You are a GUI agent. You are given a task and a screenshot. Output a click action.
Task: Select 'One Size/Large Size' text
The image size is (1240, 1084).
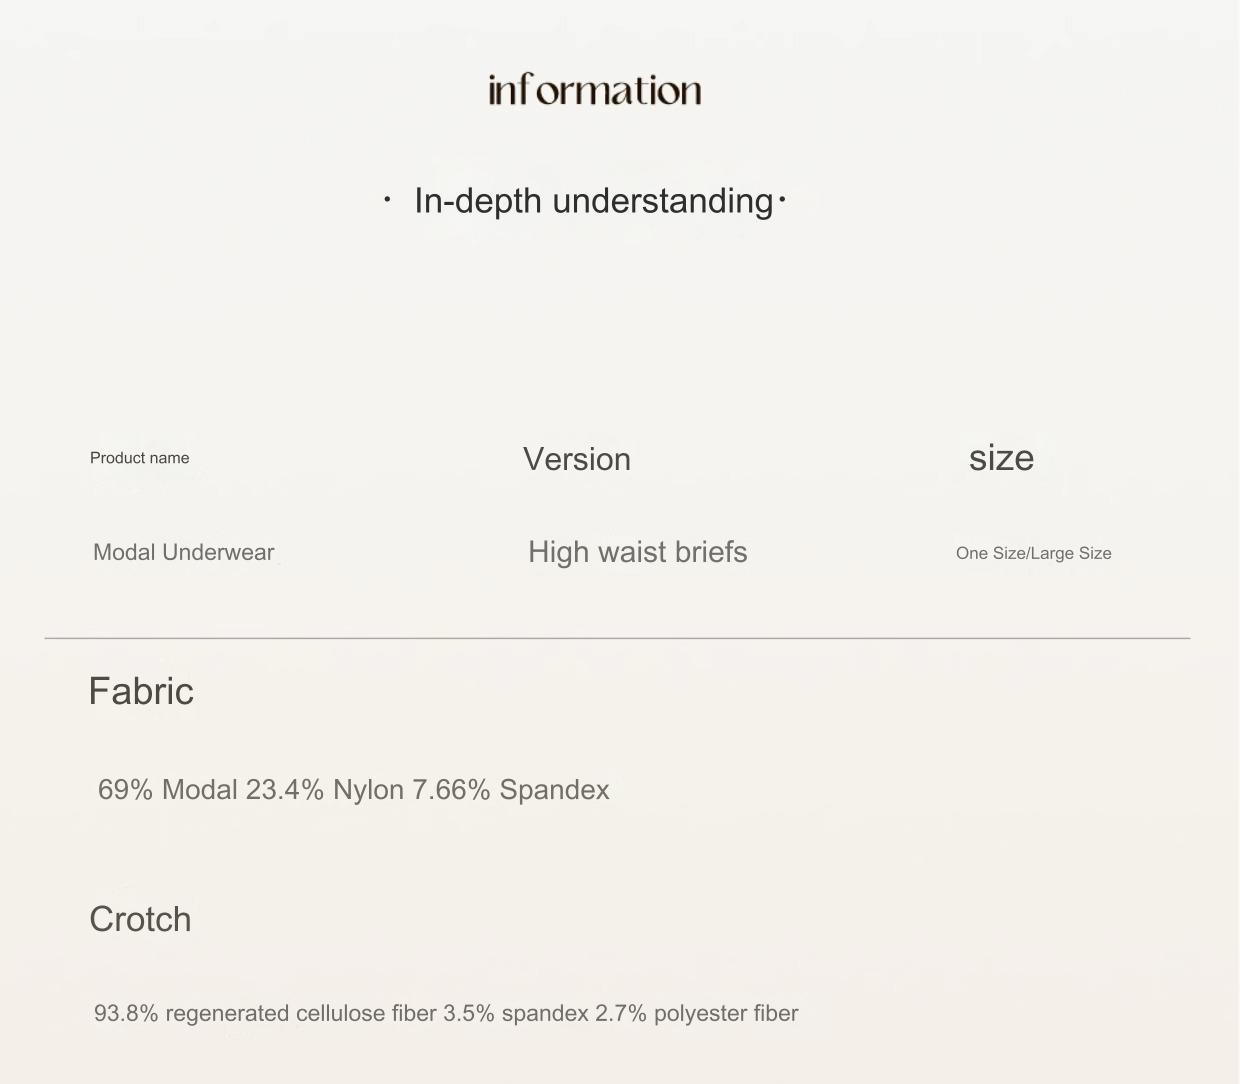pyautogui.click(x=1034, y=553)
